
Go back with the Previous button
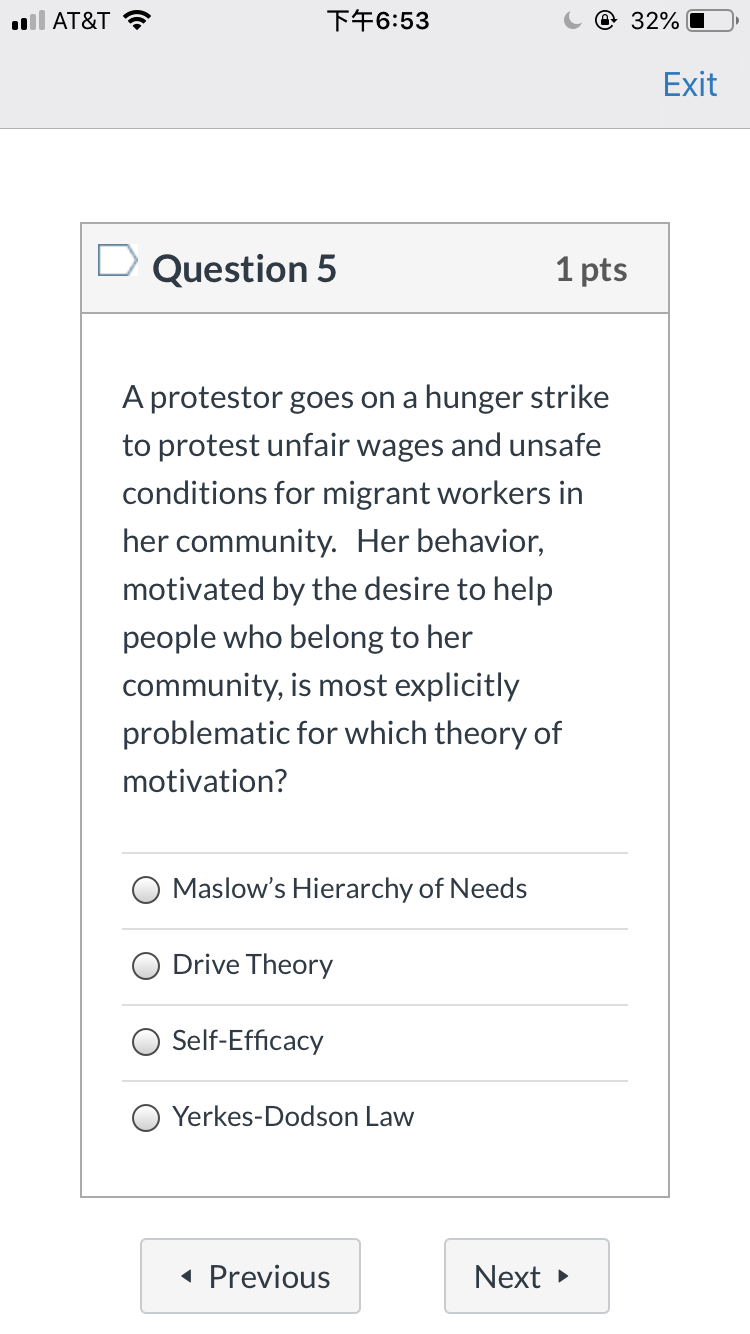(250, 1276)
